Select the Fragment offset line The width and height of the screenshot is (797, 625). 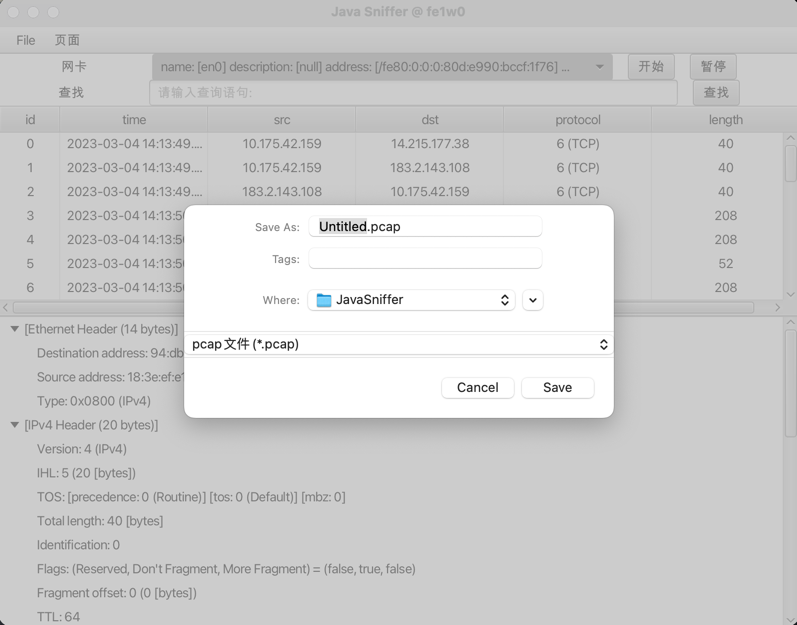pos(117,593)
